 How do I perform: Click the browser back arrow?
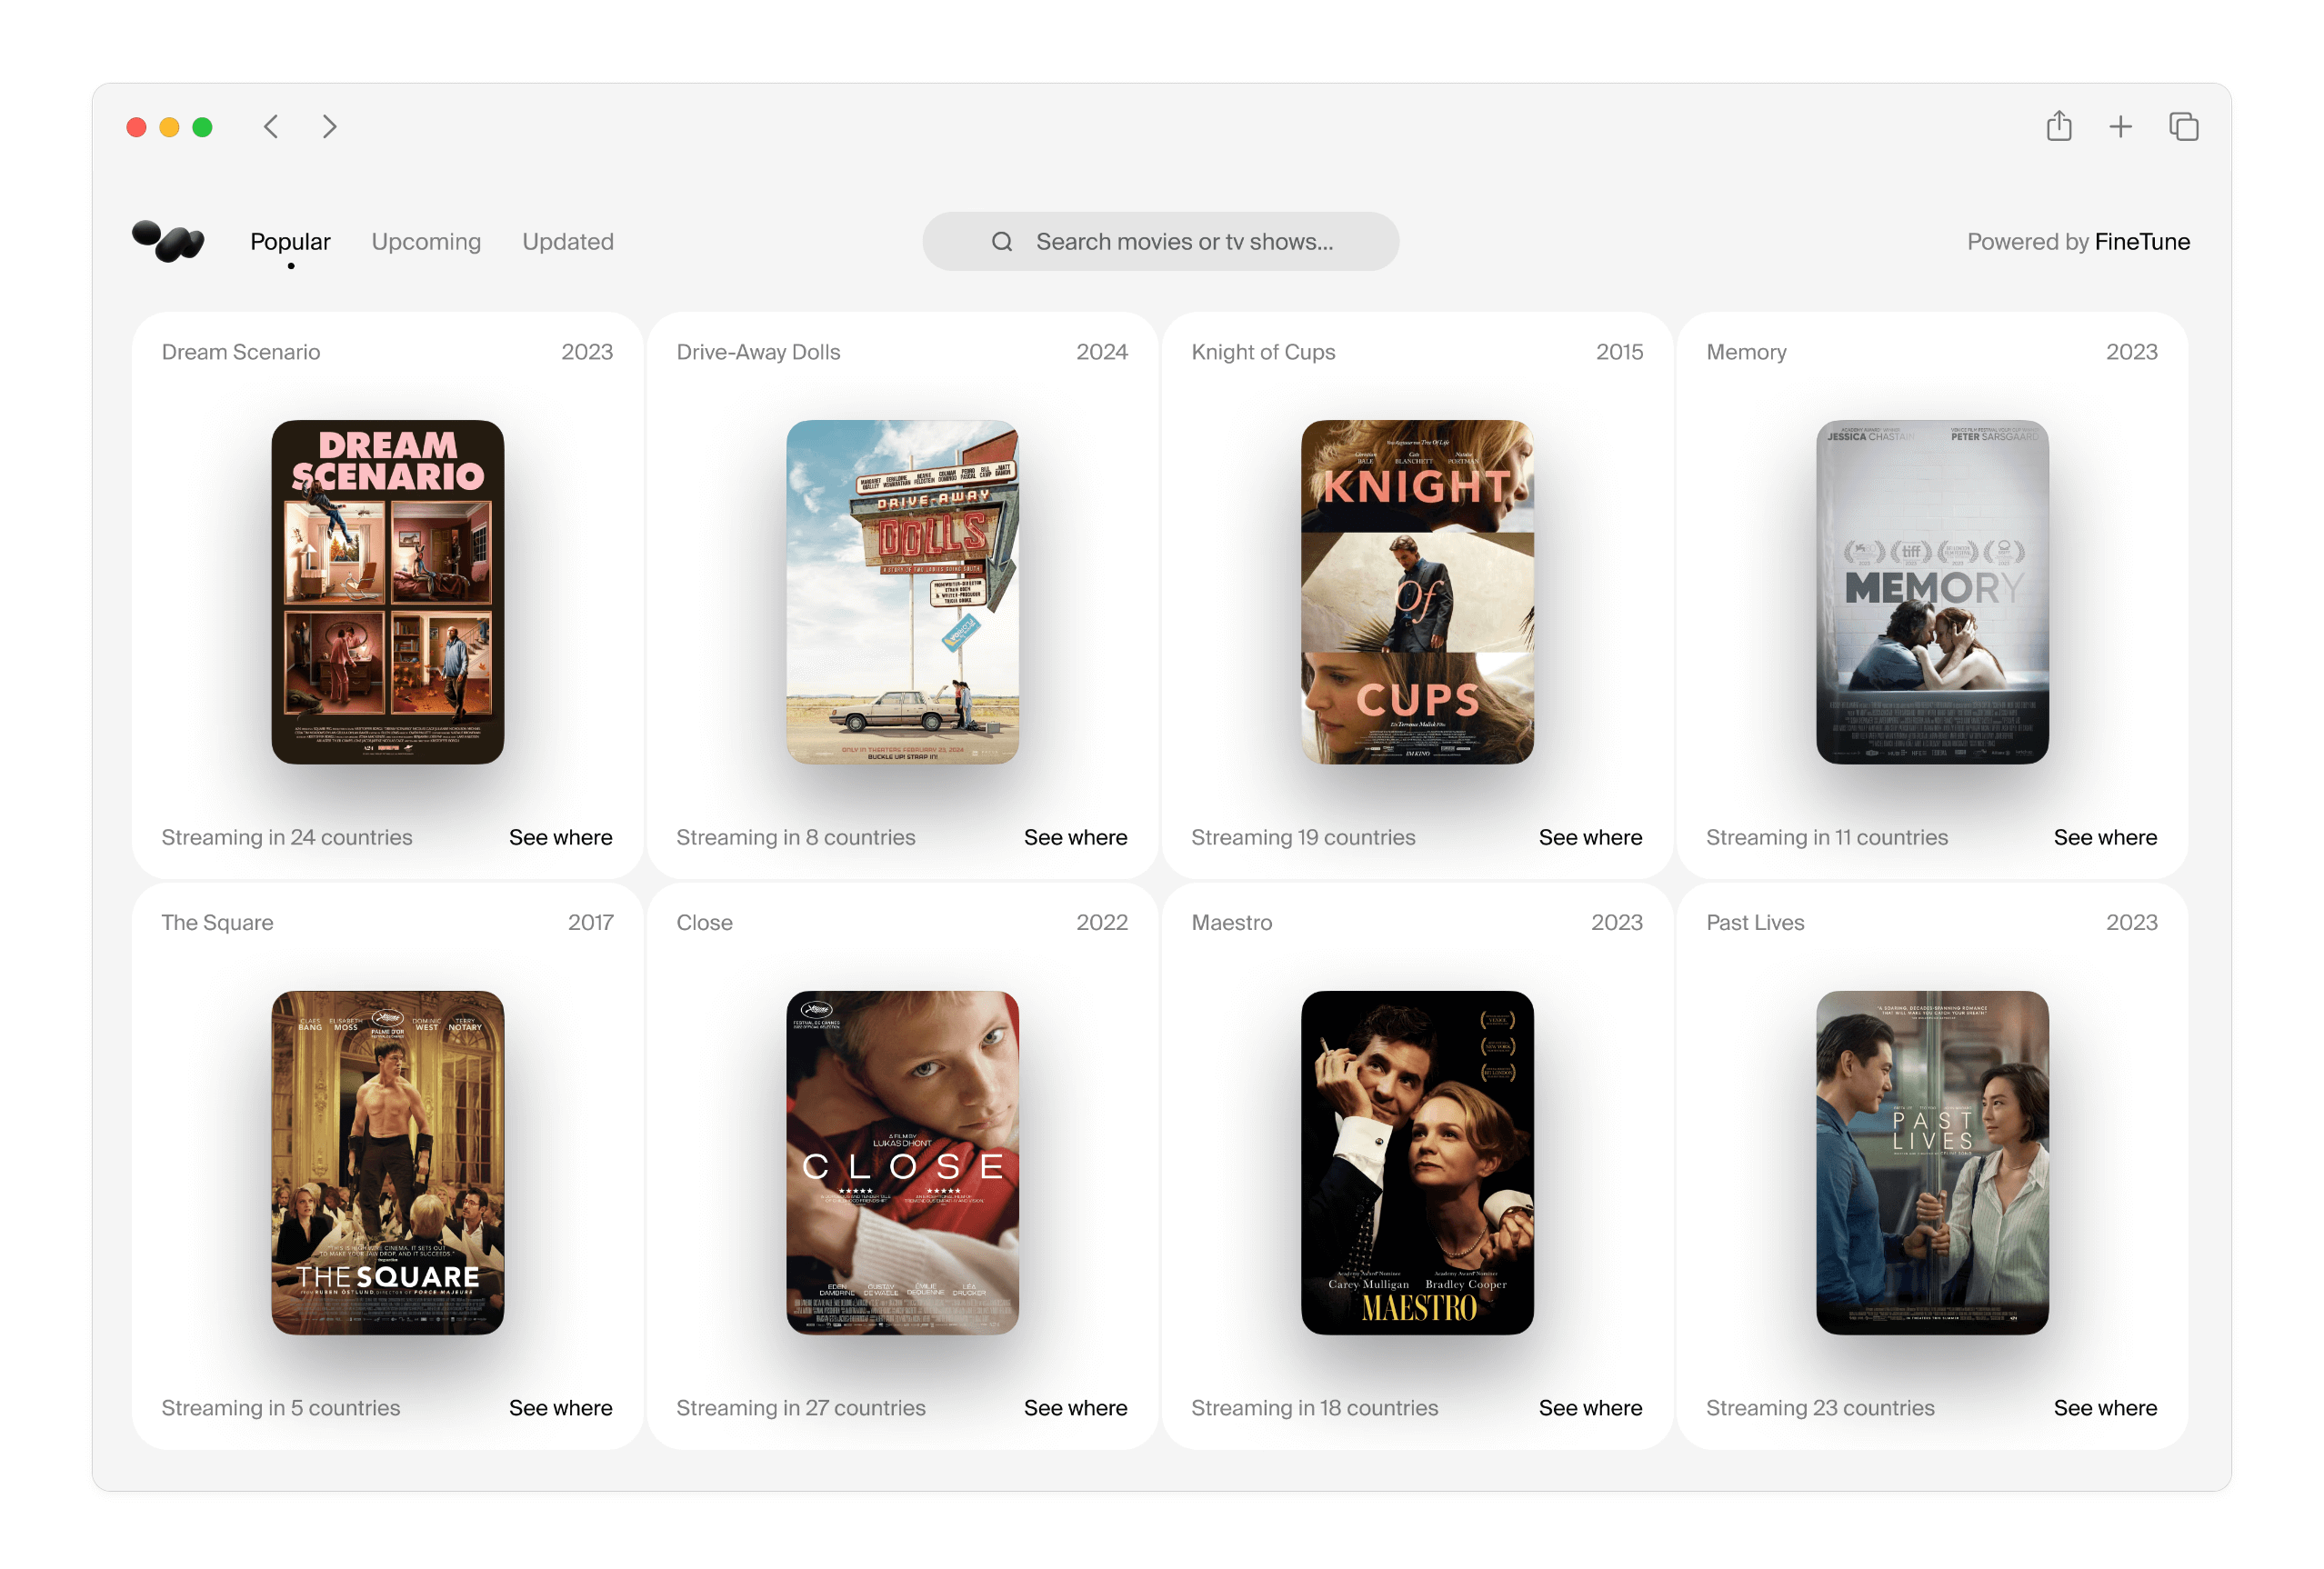tap(271, 127)
